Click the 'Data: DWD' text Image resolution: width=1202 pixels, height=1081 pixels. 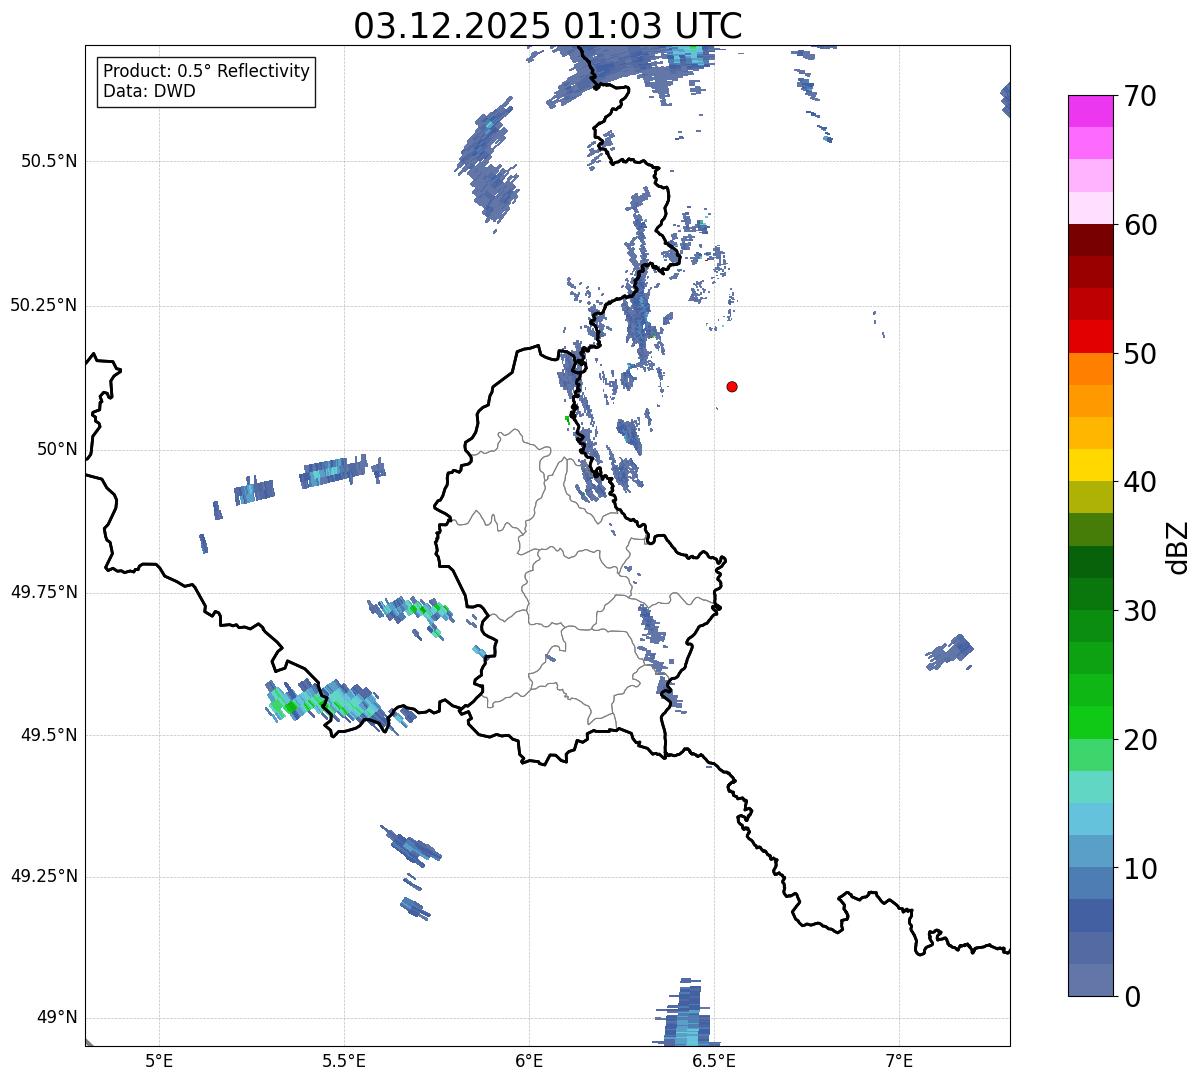pos(149,91)
